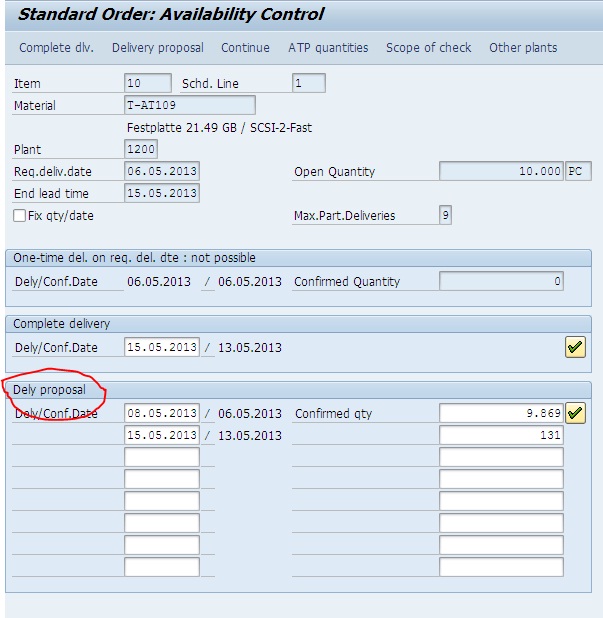This screenshot has height=618, width=603.
Task: Click the Max.Part.Deliveries label
Action: [x=344, y=216]
